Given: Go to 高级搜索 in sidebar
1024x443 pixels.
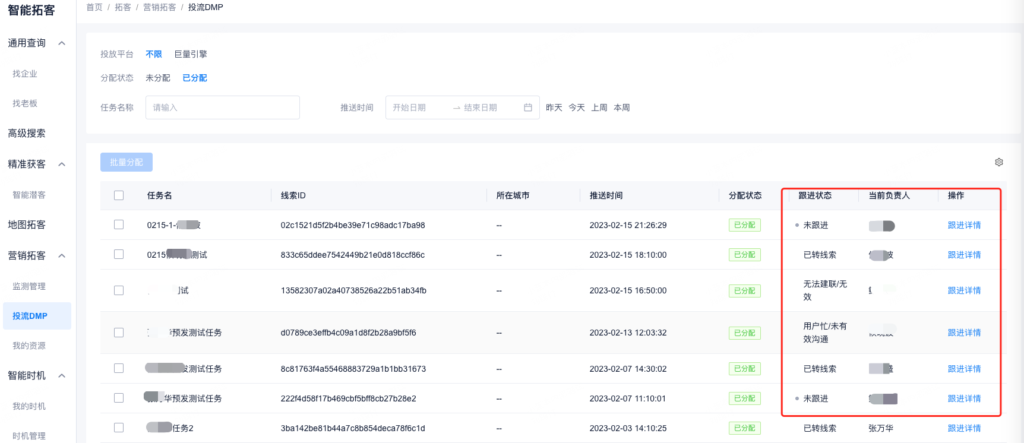Looking at the screenshot, I should click(27, 133).
